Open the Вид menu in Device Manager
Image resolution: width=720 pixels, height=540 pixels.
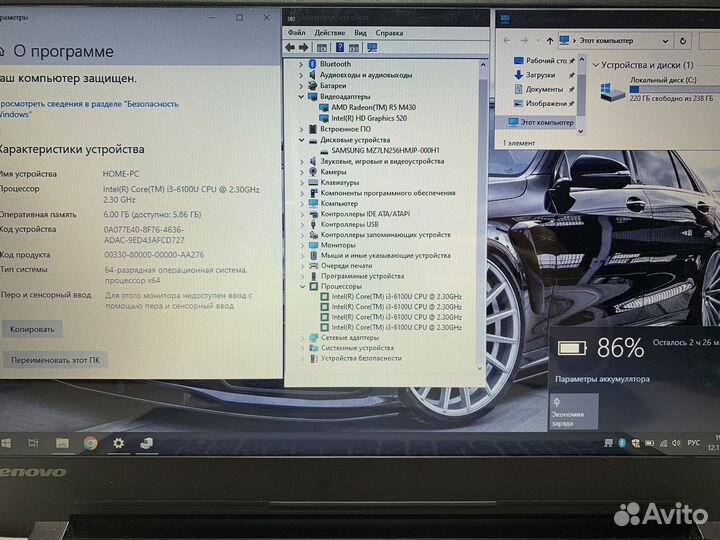[x=360, y=33]
